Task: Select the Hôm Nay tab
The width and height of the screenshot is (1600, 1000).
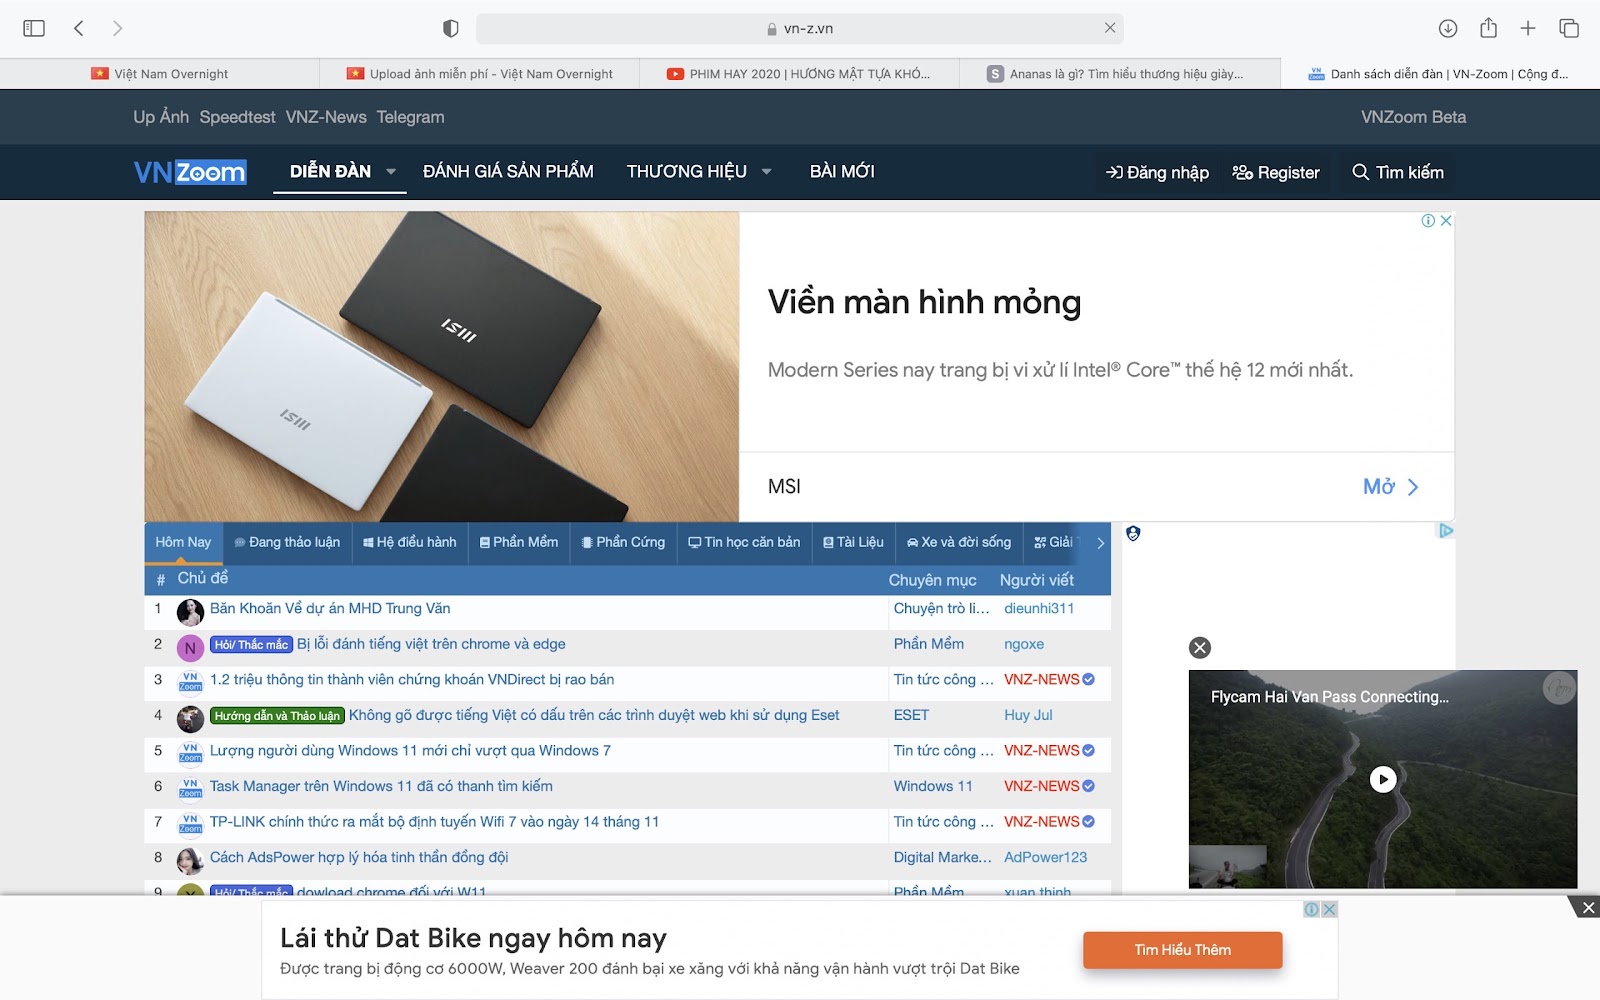Action: [183, 542]
